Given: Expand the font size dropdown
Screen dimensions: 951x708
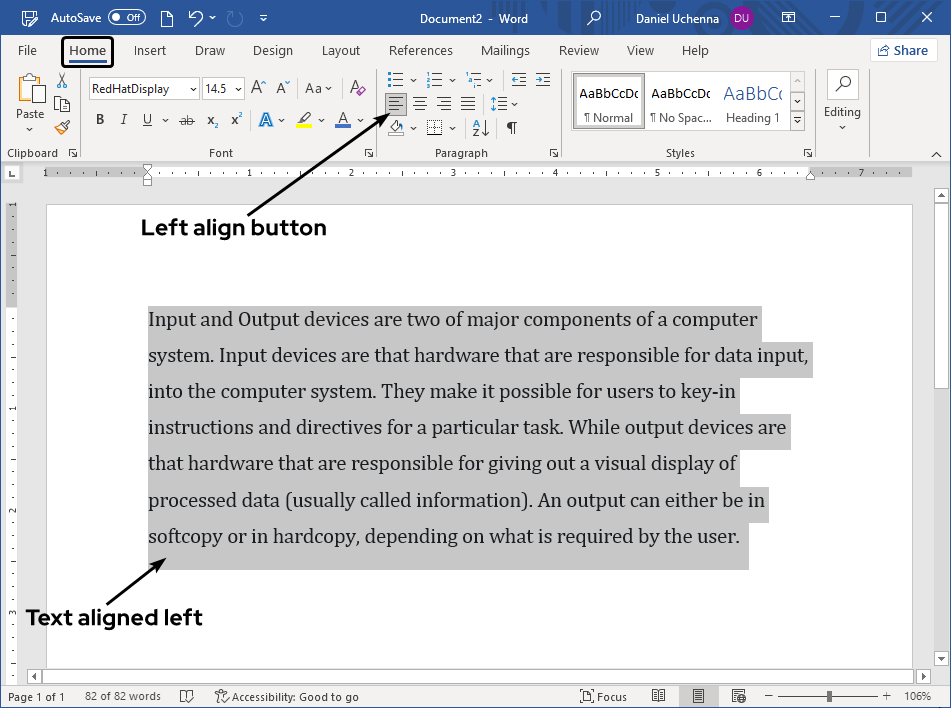Looking at the screenshot, I should click(238, 89).
